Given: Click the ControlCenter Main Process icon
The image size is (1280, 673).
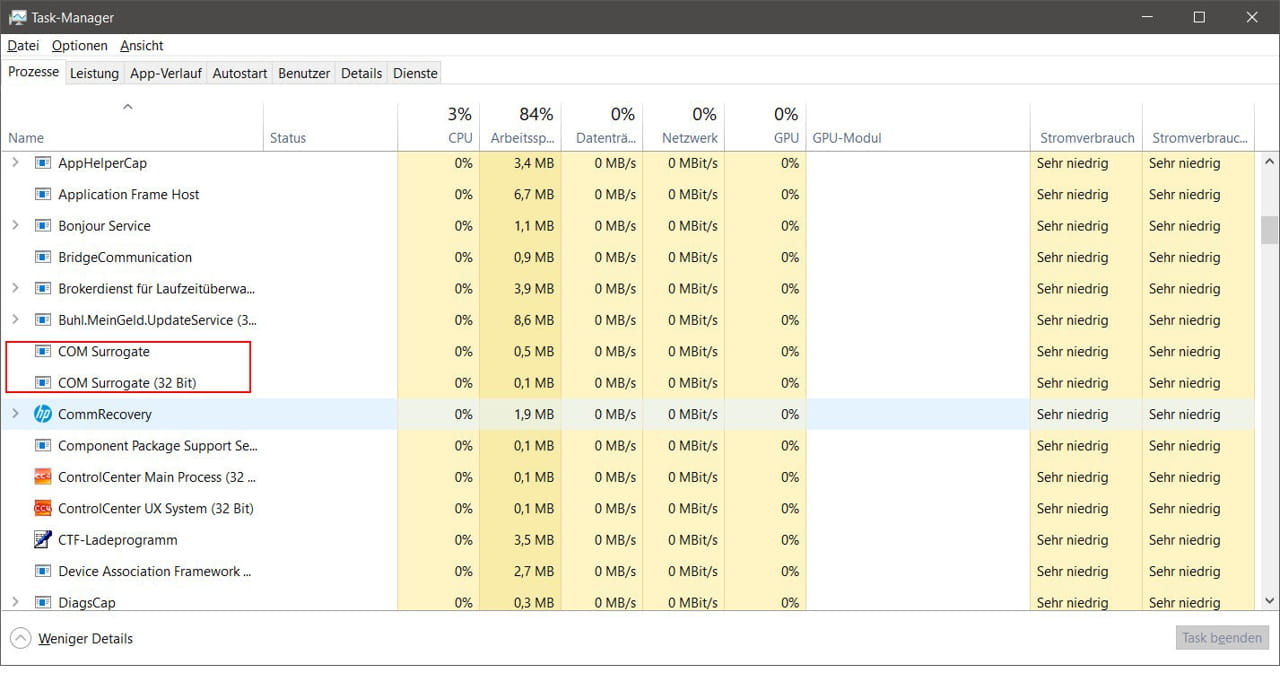Looking at the screenshot, I should point(41,477).
